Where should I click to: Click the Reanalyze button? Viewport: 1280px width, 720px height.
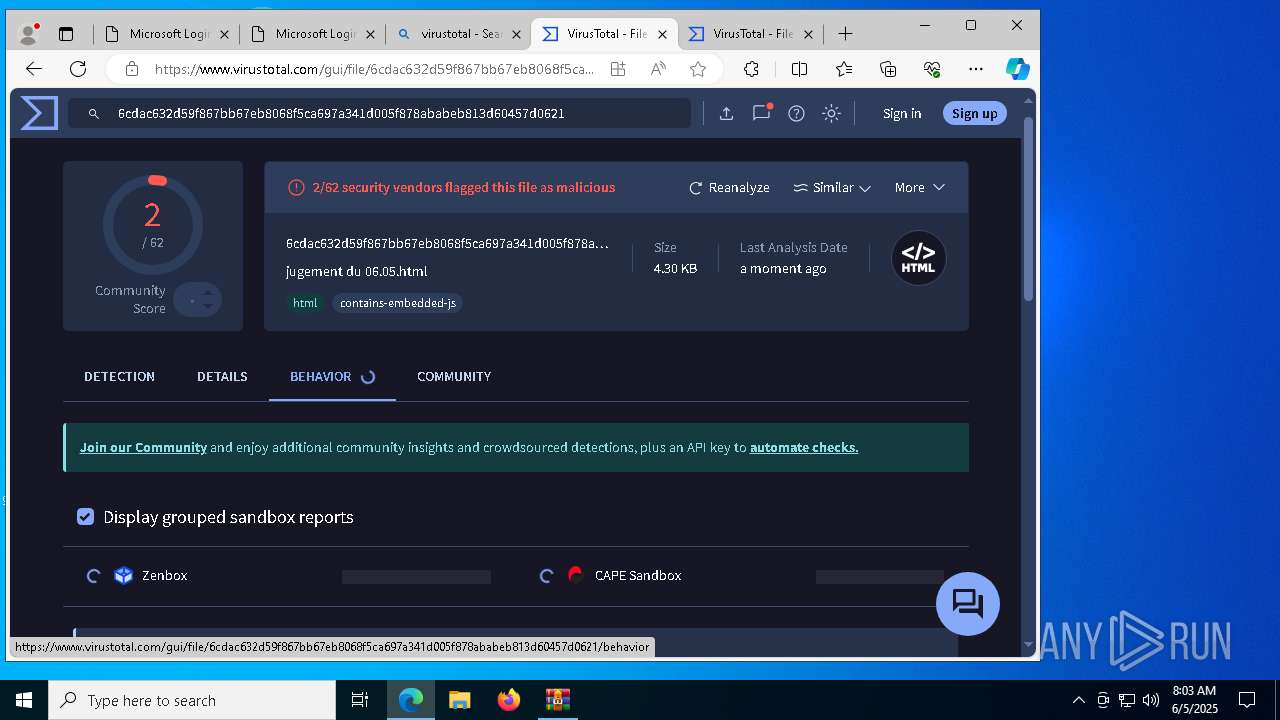pos(730,188)
